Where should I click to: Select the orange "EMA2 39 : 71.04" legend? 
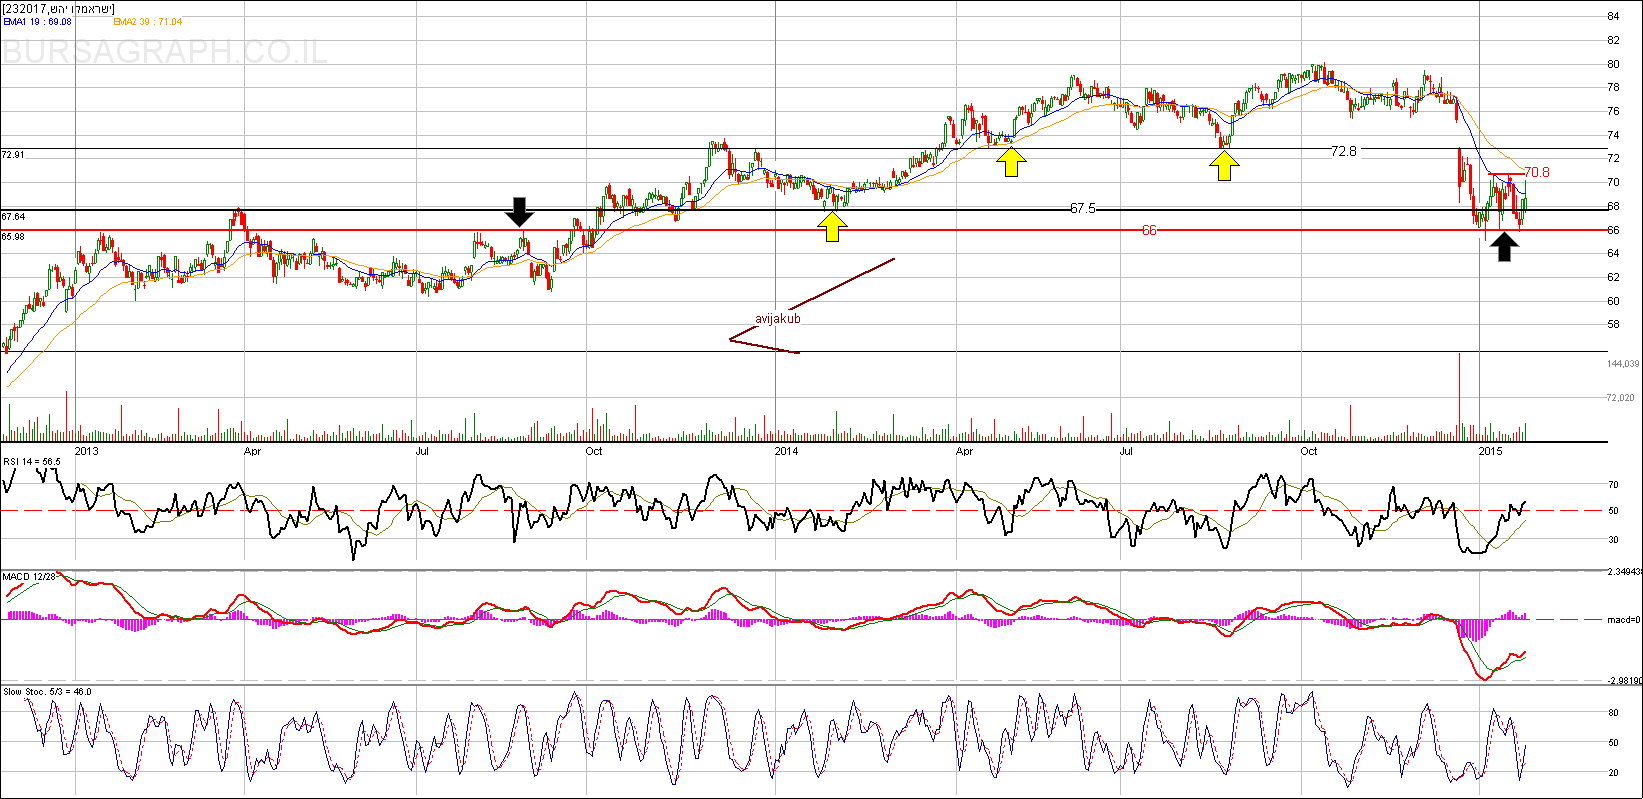pyautogui.click(x=147, y=21)
